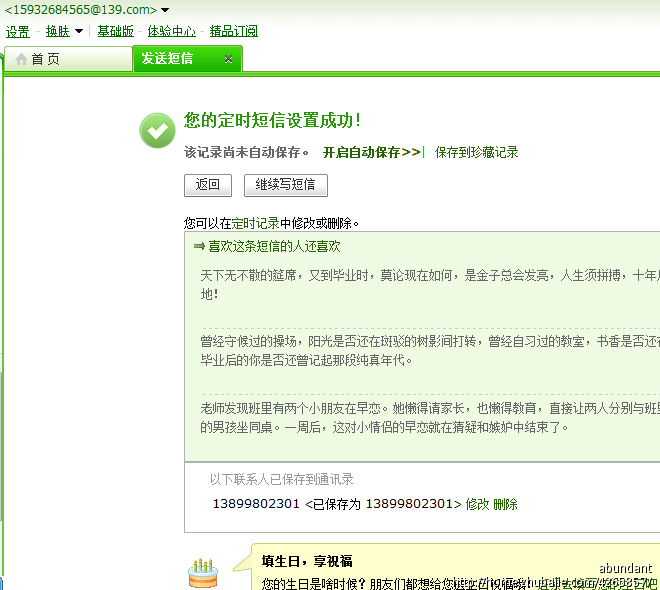
Task: Click the account address 15932684565@139.com
Action: [x=81, y=9]
